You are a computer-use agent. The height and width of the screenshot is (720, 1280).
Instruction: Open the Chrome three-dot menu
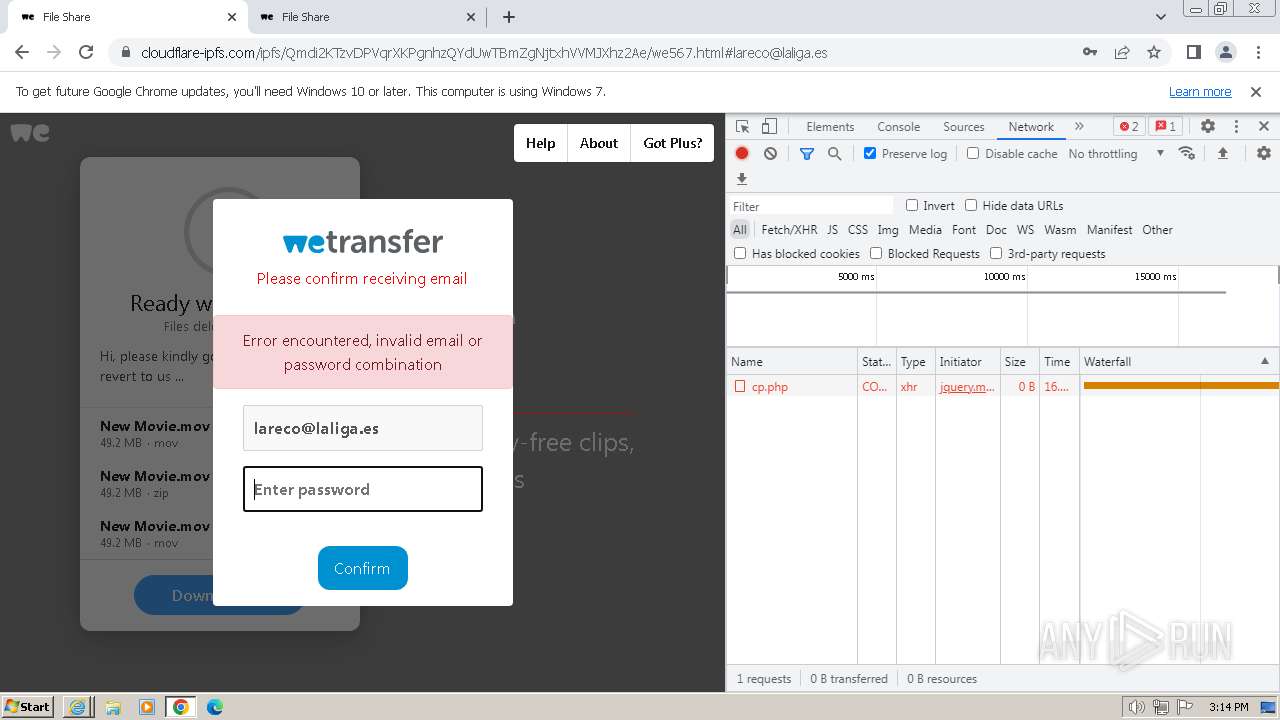[x=1257, y=52]
